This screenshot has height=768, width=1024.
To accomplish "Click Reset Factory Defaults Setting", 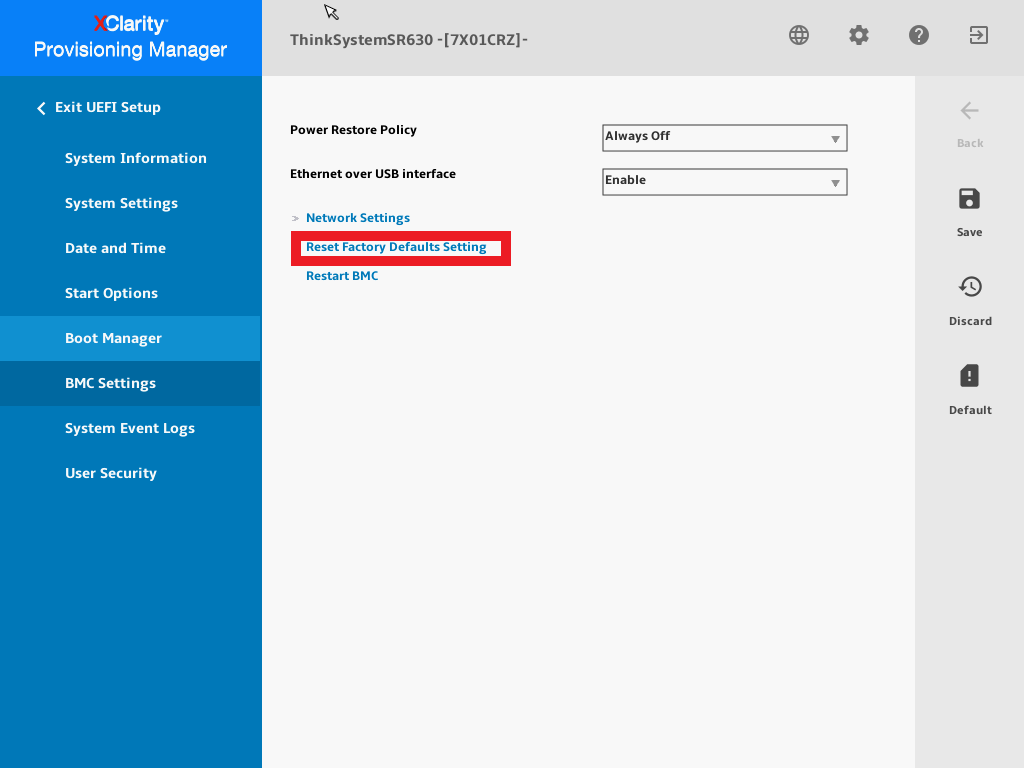I will tap(396, 247).
